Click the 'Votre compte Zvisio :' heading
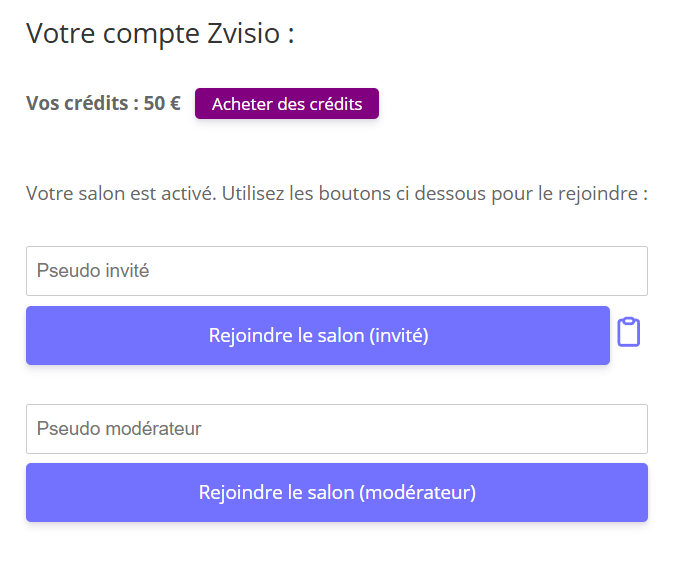This screenshot has width=691, height=586. click(160, 33)
